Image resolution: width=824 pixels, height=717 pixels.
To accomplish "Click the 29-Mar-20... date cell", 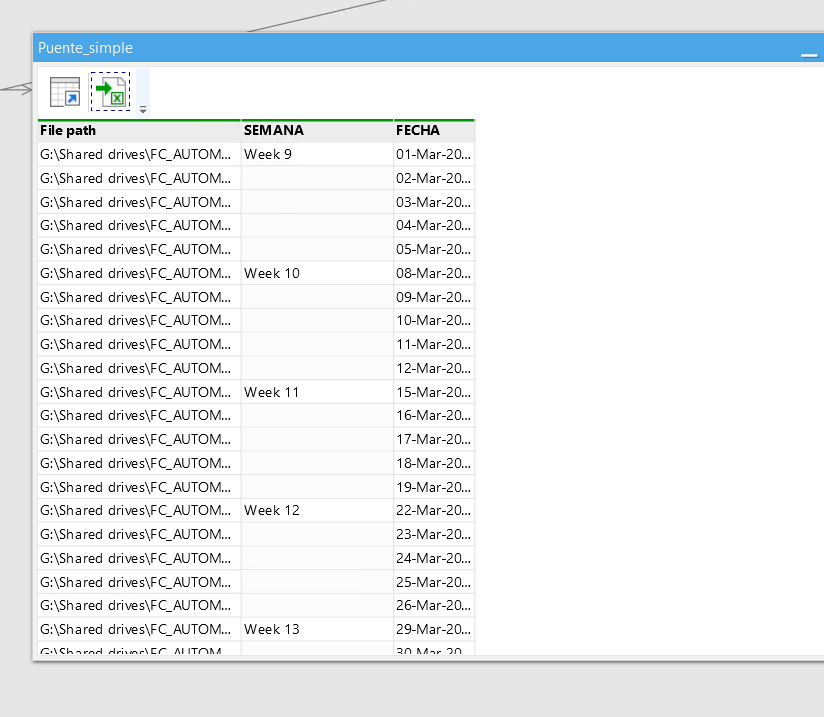I will pyautogui.click(x=434, y=629).
